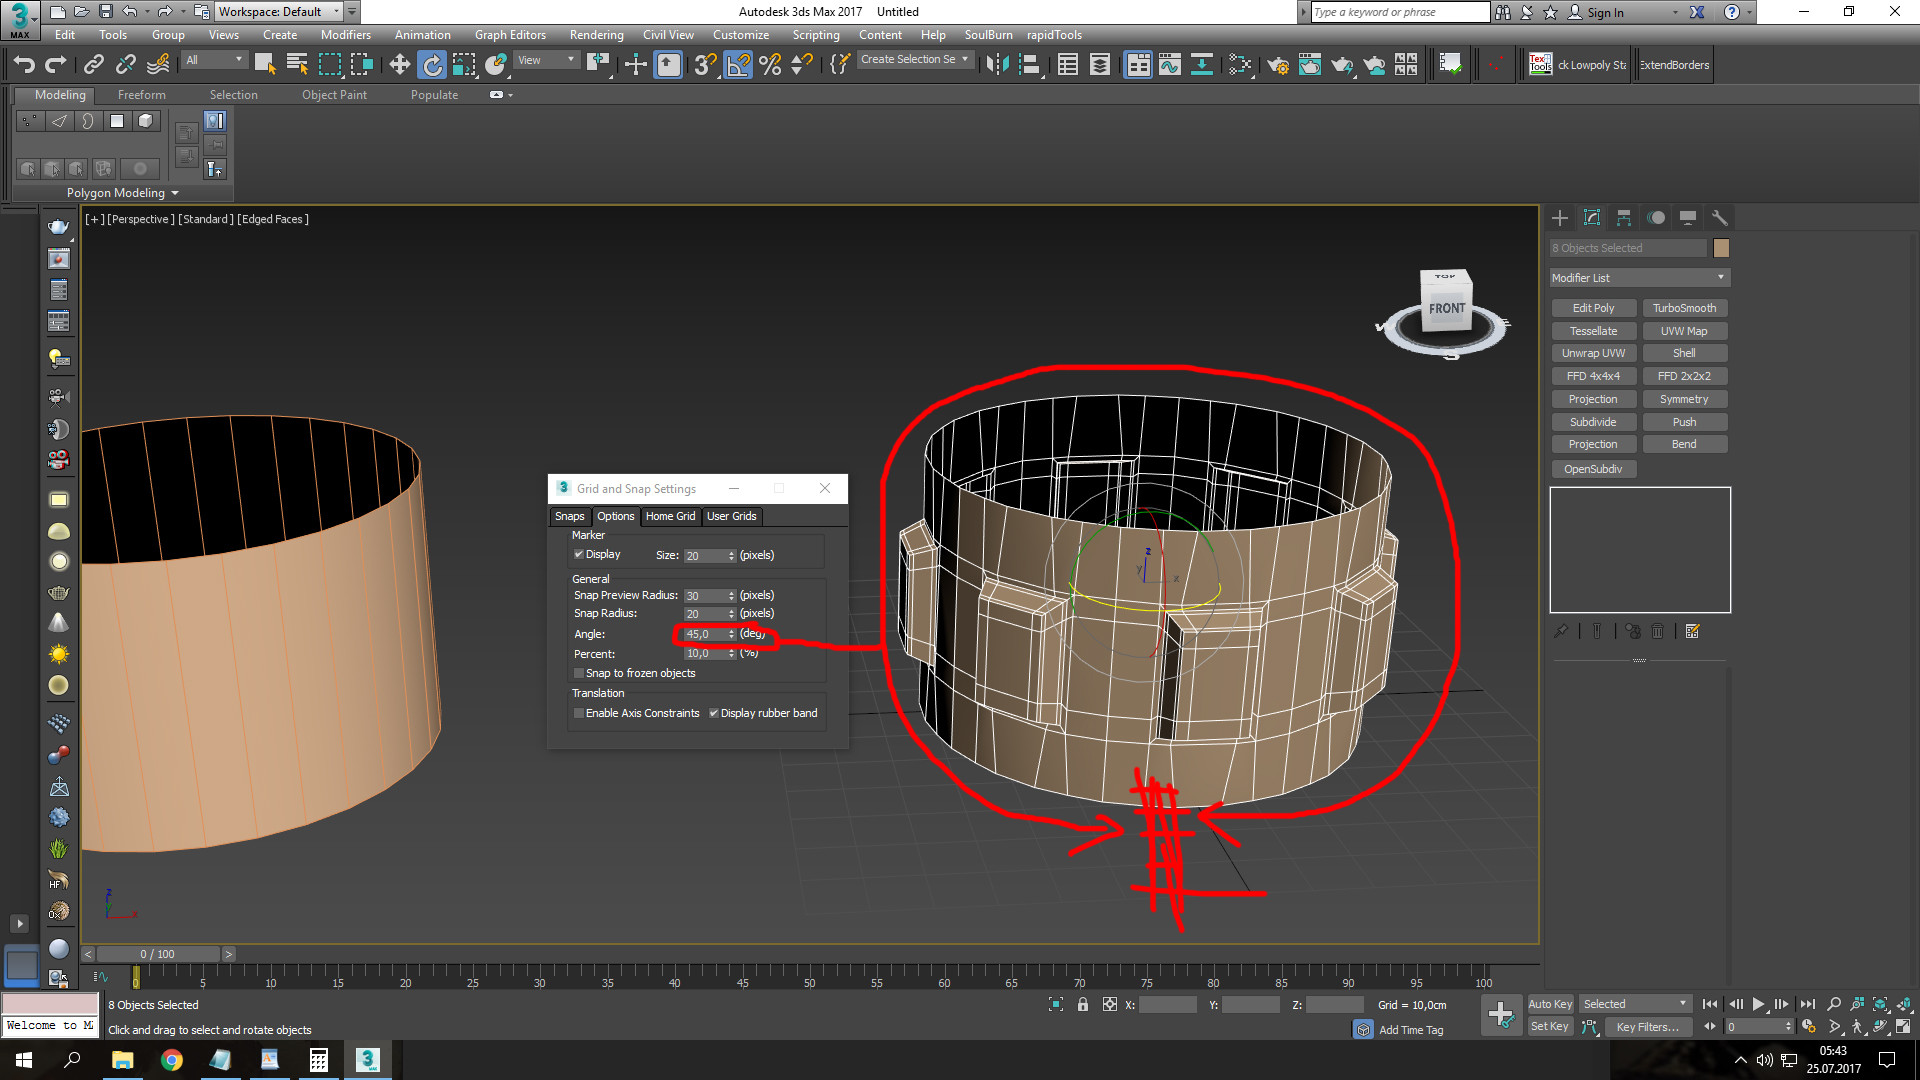The width and height of the screenshot is (1920, 1080).
Task: Apply TurboSmooth modifier
Action: click(1684, 307)
